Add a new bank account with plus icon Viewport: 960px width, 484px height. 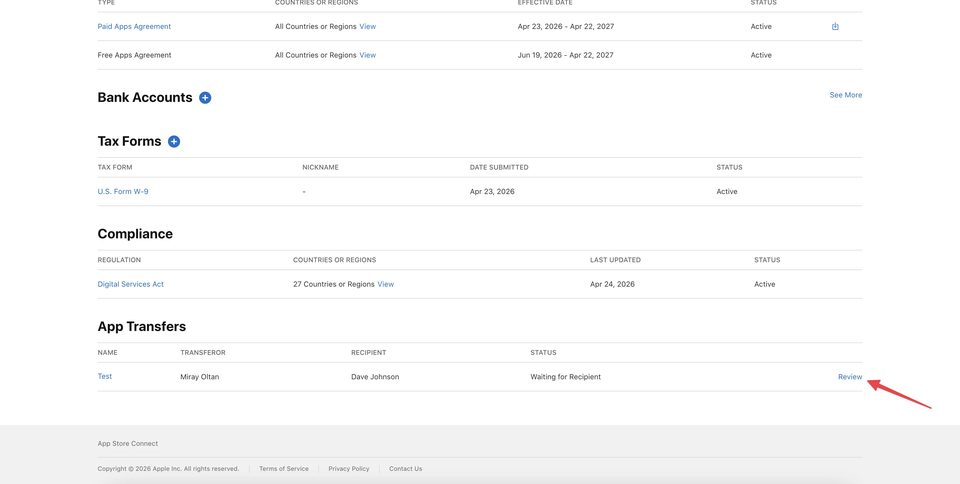(x=205, y=98)
